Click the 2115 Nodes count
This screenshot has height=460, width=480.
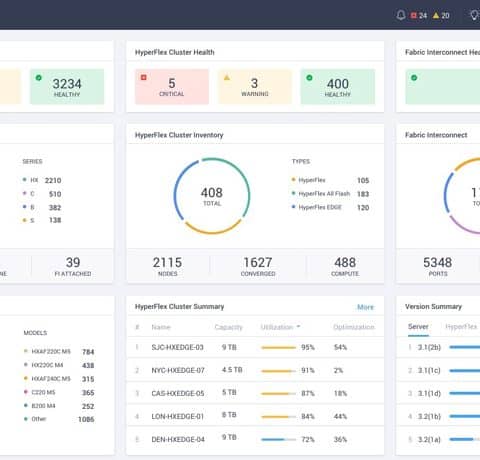coord(167,266)
